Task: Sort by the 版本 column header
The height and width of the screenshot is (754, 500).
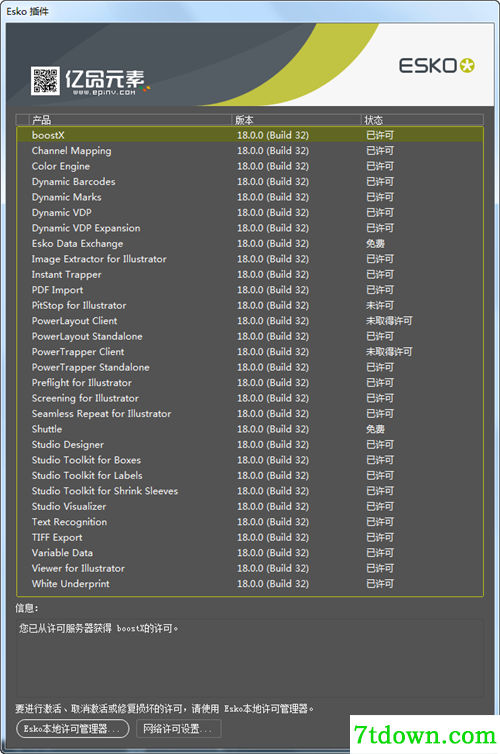Action: 296,120
